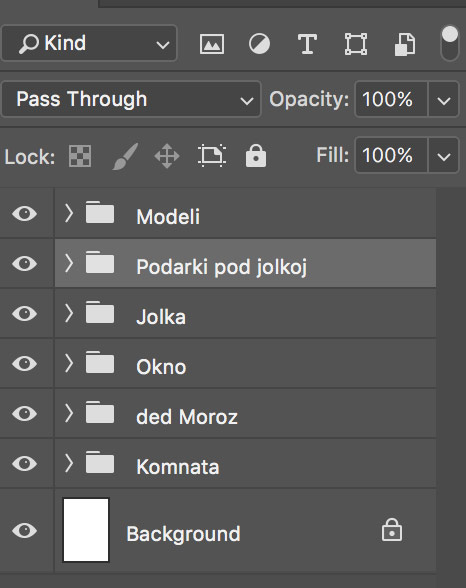Lock image pixels brush icon
The image size is (466, 588).
(x=126, y=156)
